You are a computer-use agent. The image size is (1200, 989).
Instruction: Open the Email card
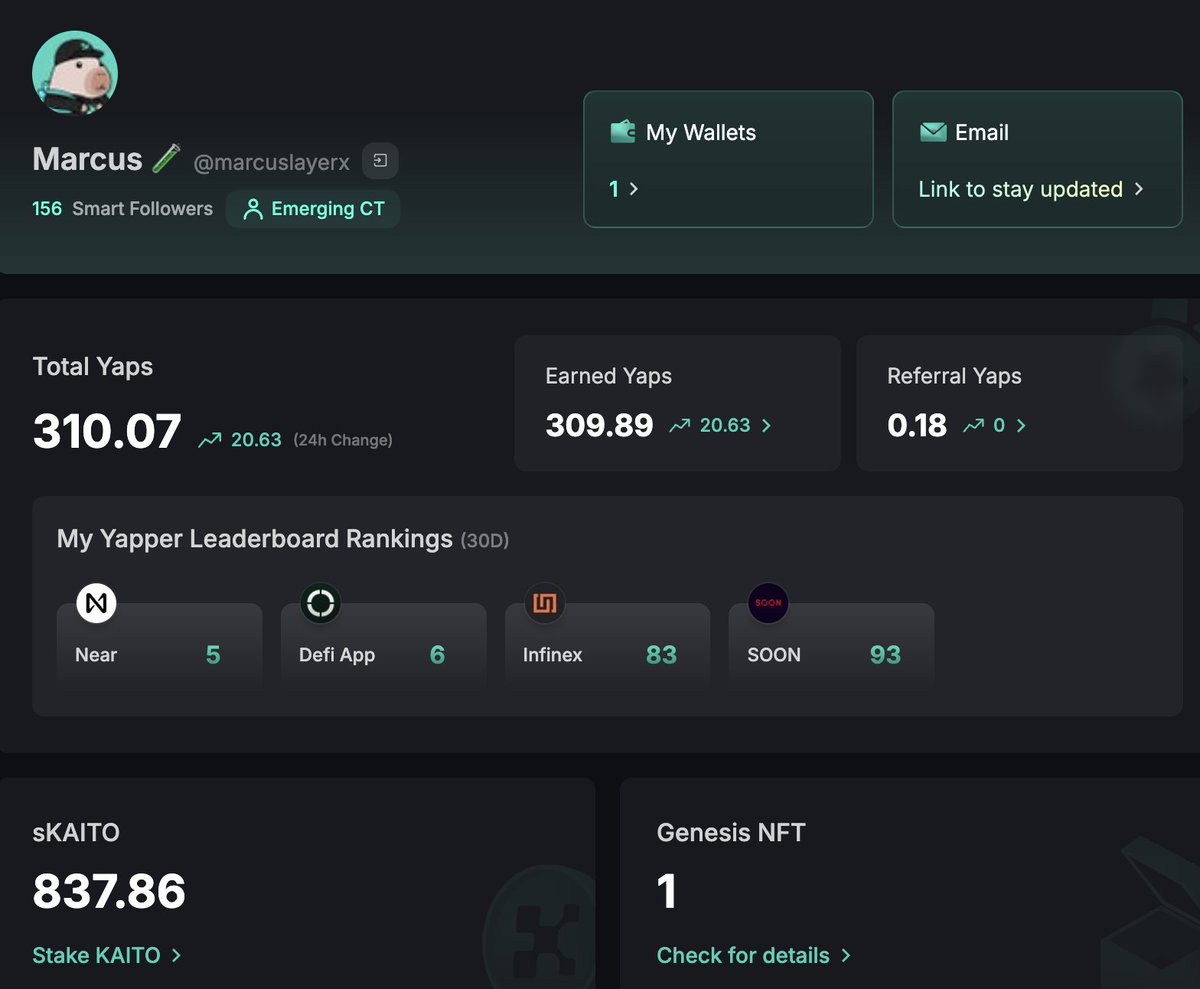coord(1037,159)
